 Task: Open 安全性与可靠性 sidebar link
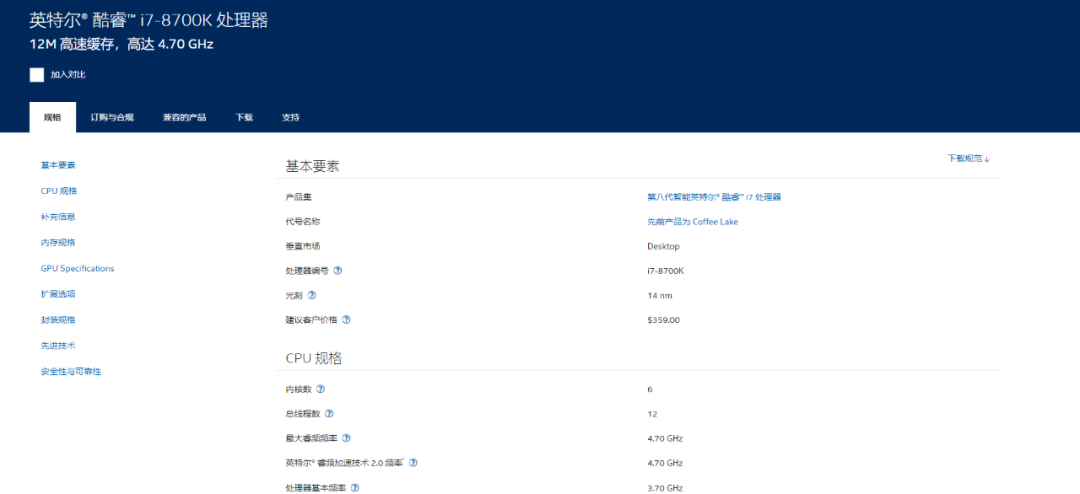[71, 371]
